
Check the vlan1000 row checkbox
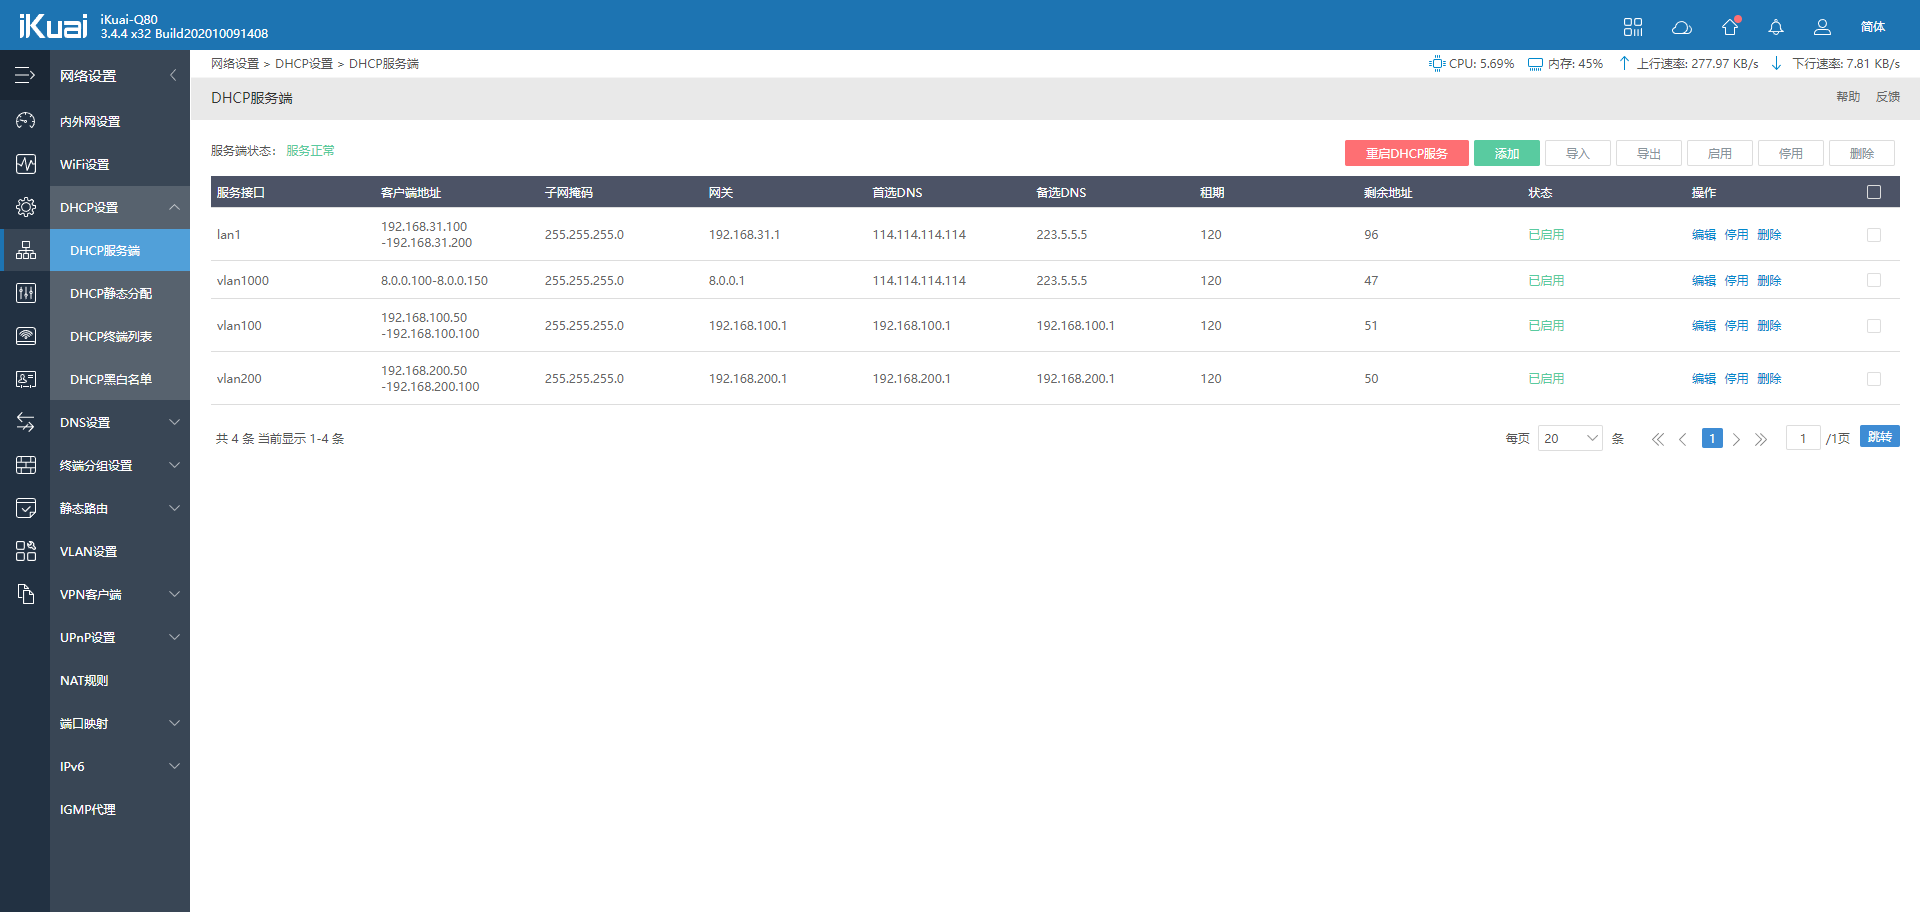click(x=1874, y=280)
